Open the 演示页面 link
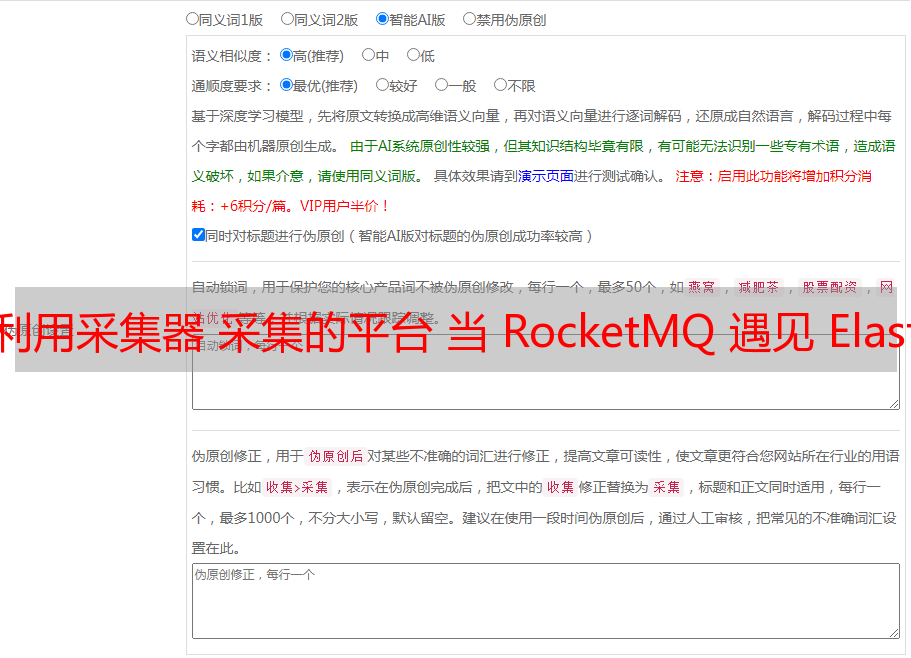911x658 pixels. coord(546,176)
